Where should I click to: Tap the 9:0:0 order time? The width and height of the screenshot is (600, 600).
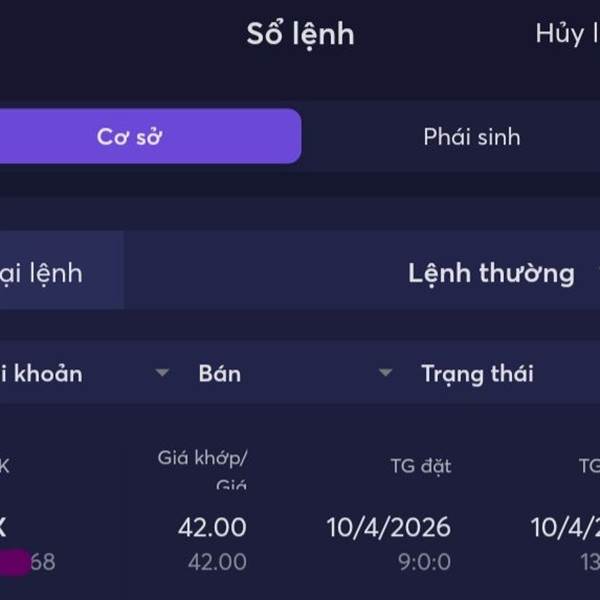click(424, 562)
